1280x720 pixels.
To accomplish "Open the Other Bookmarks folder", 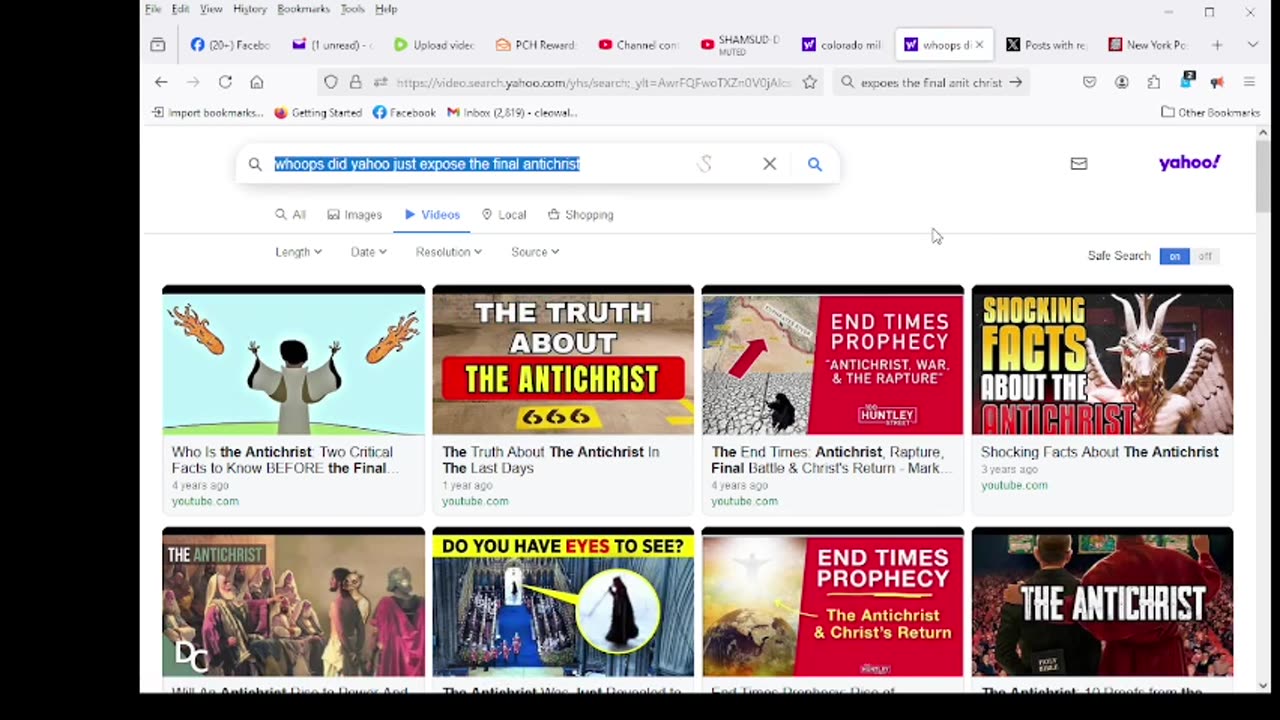I will tap(1210, 113).
